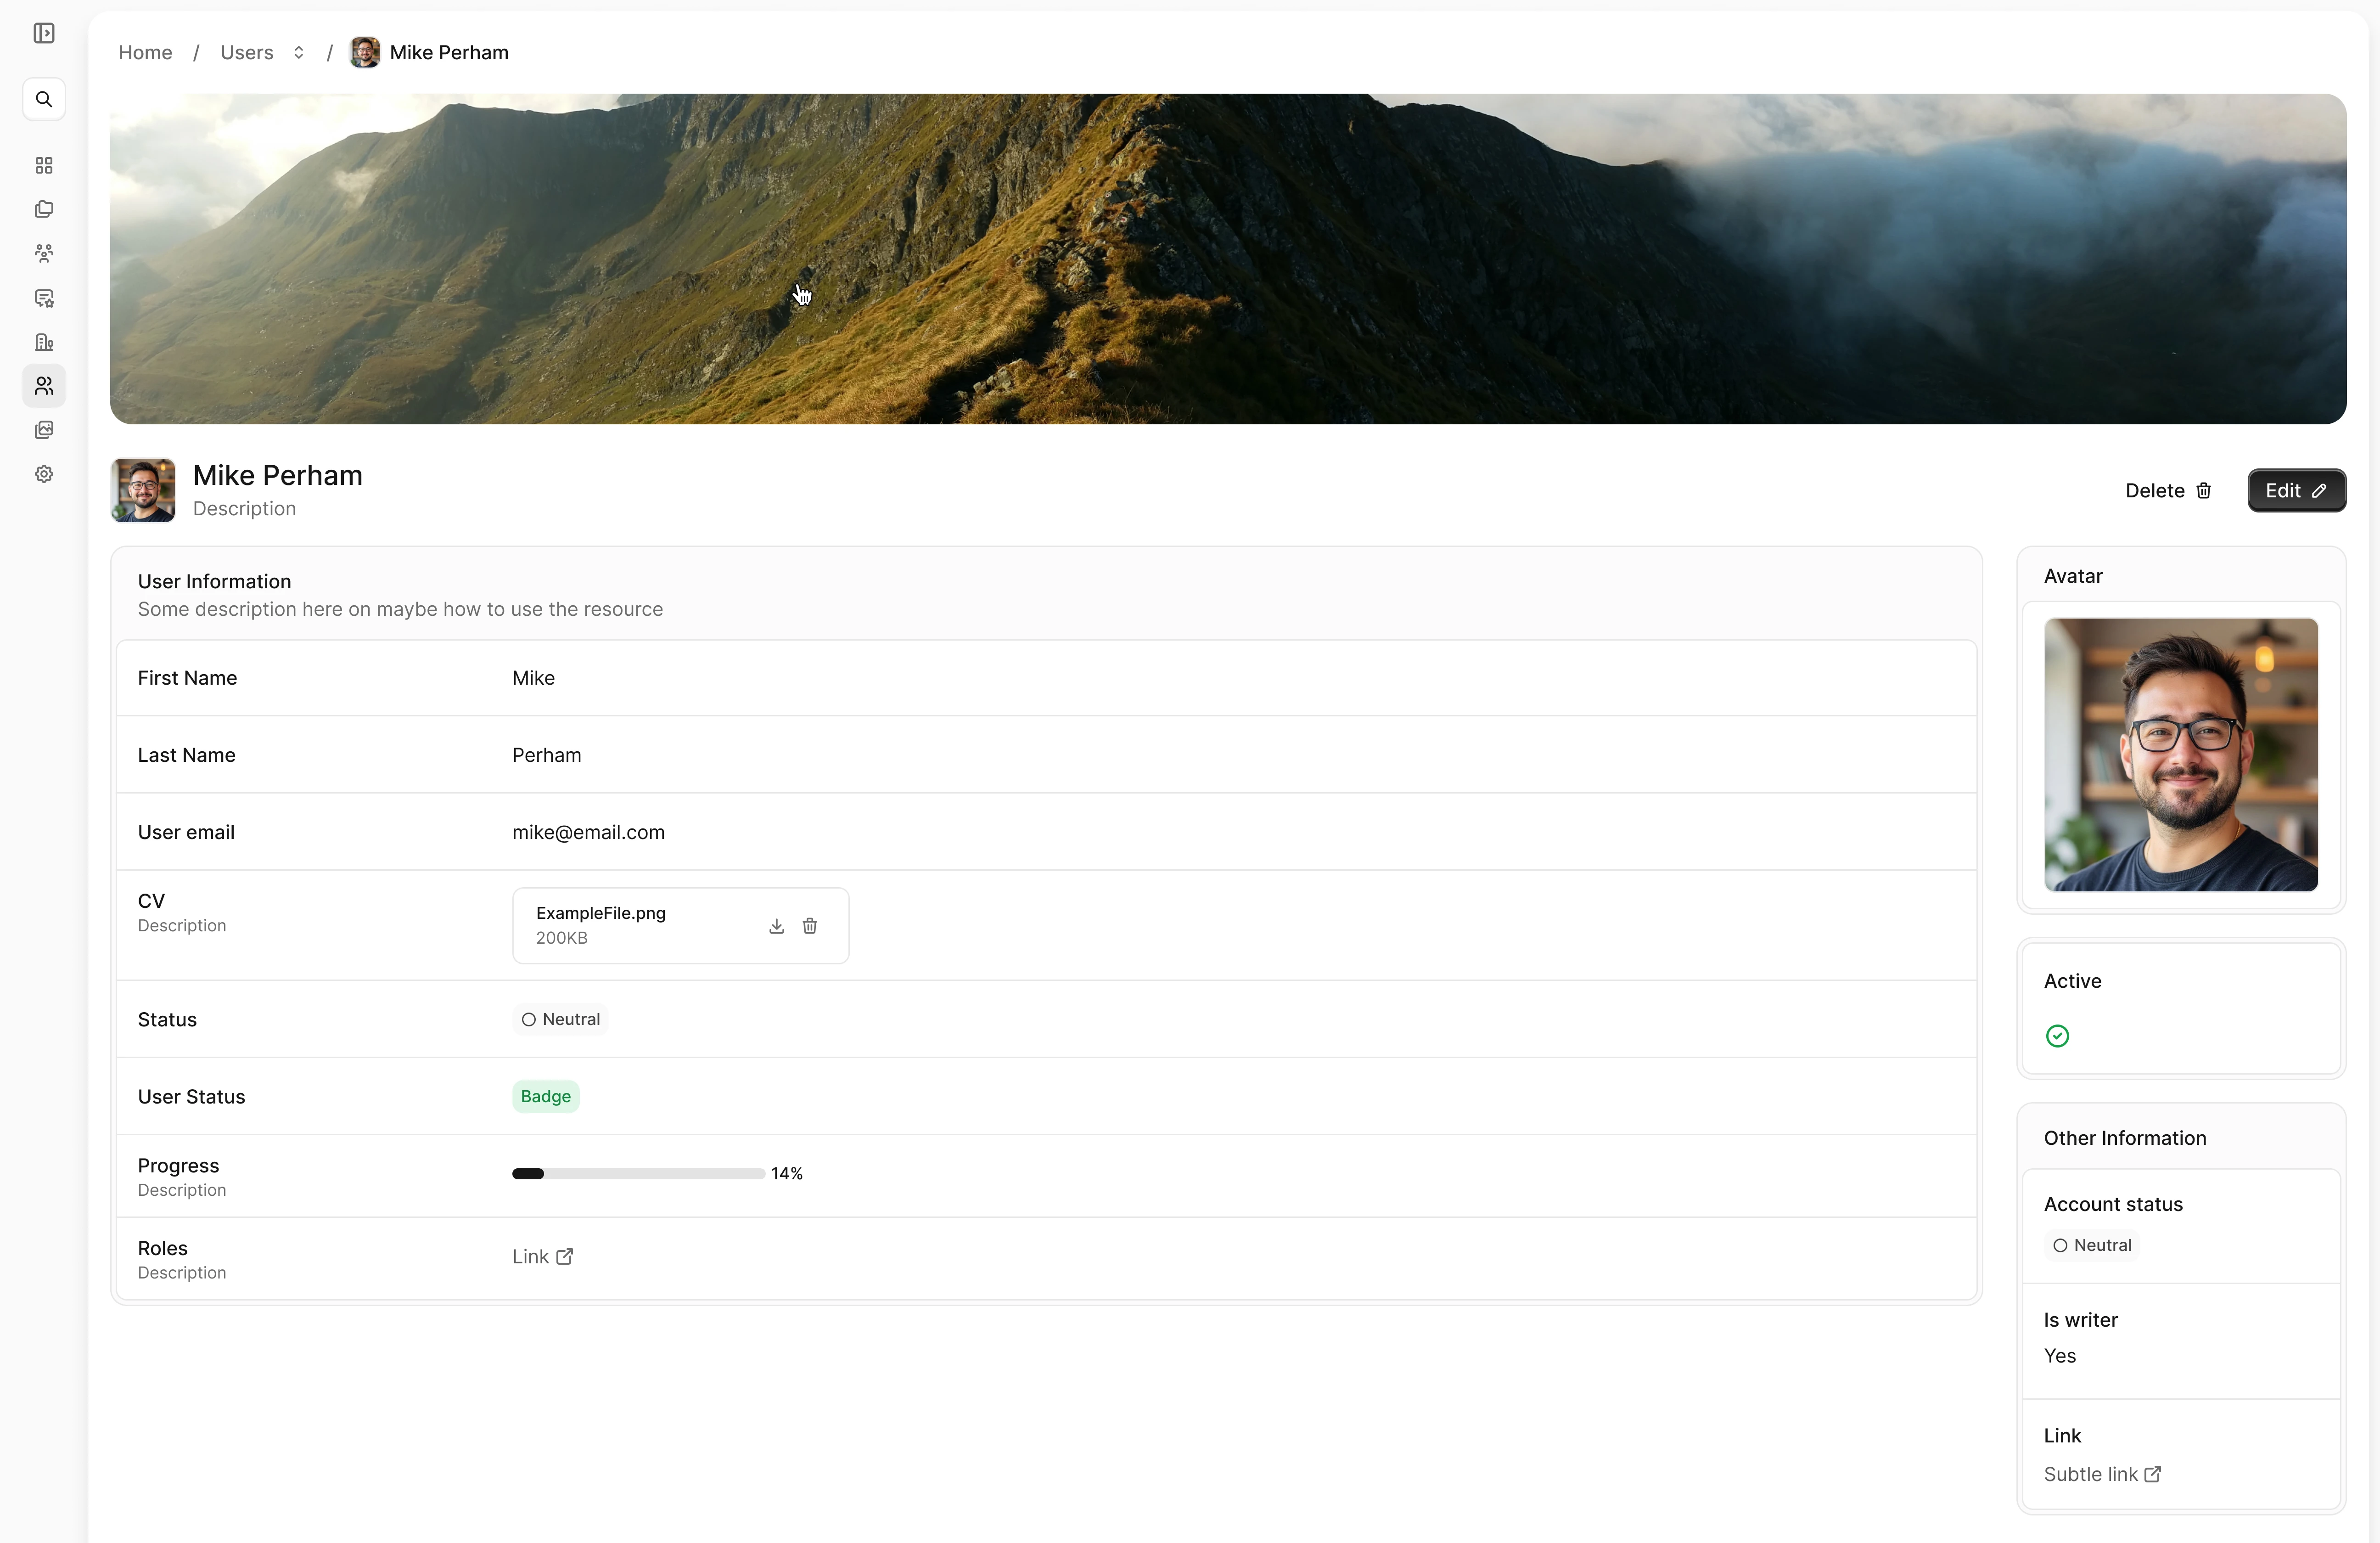Click the 14% progress bar
The height and width of the screenshot is (1543, 2380).
[x=638, y=1173]
